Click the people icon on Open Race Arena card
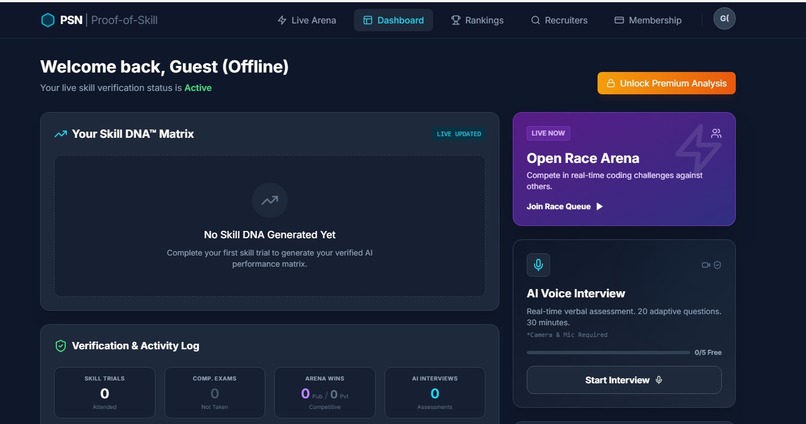 point(716,134)
